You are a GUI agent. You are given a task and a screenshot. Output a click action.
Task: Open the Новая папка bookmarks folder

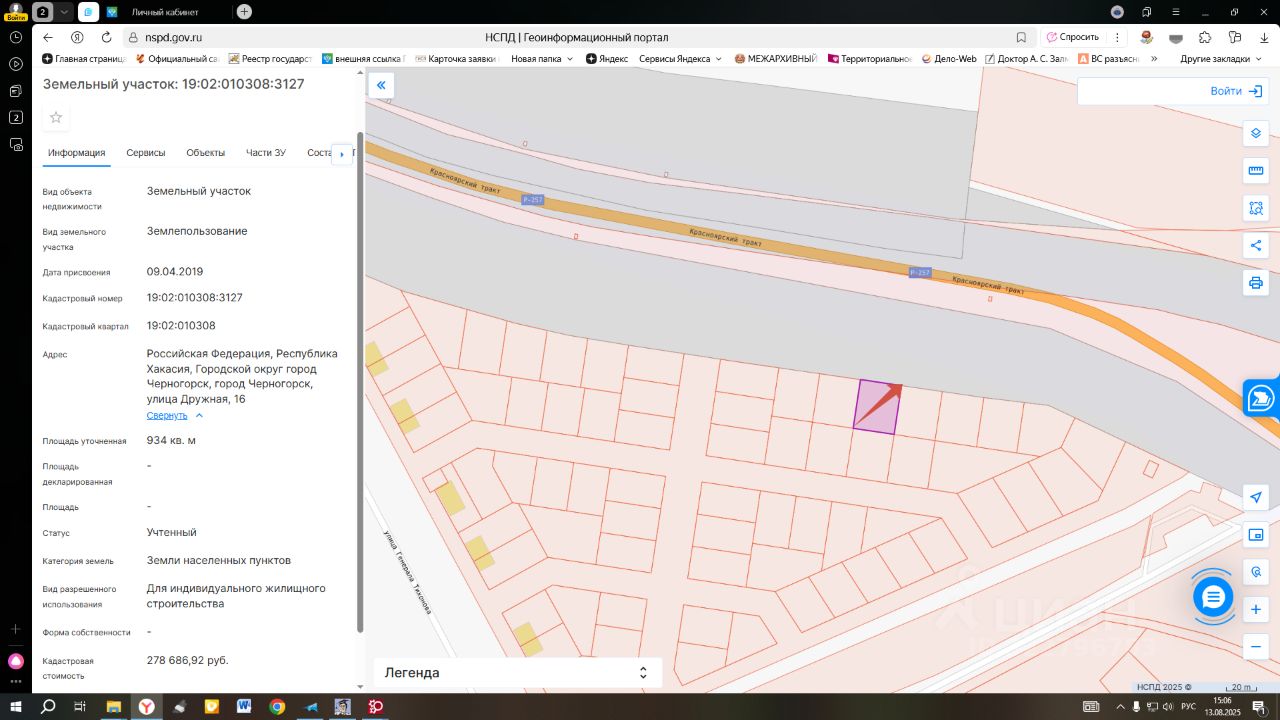542,59
